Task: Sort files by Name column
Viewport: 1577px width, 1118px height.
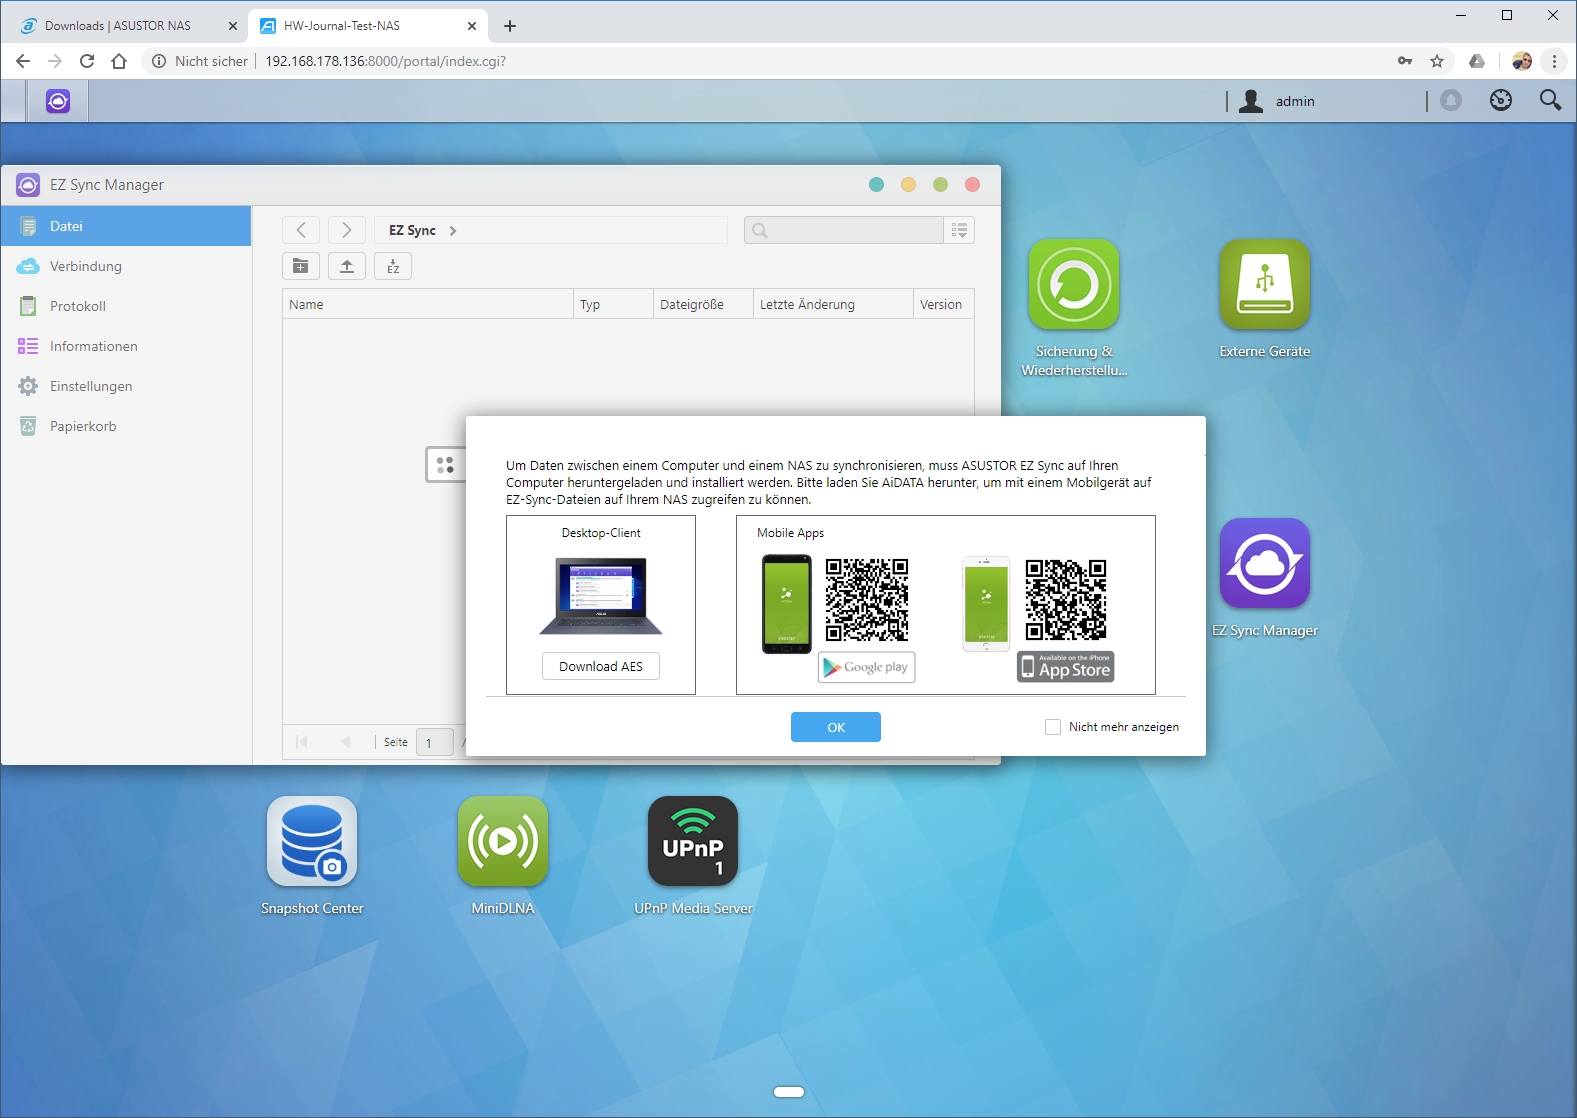Action: (428, 304)
